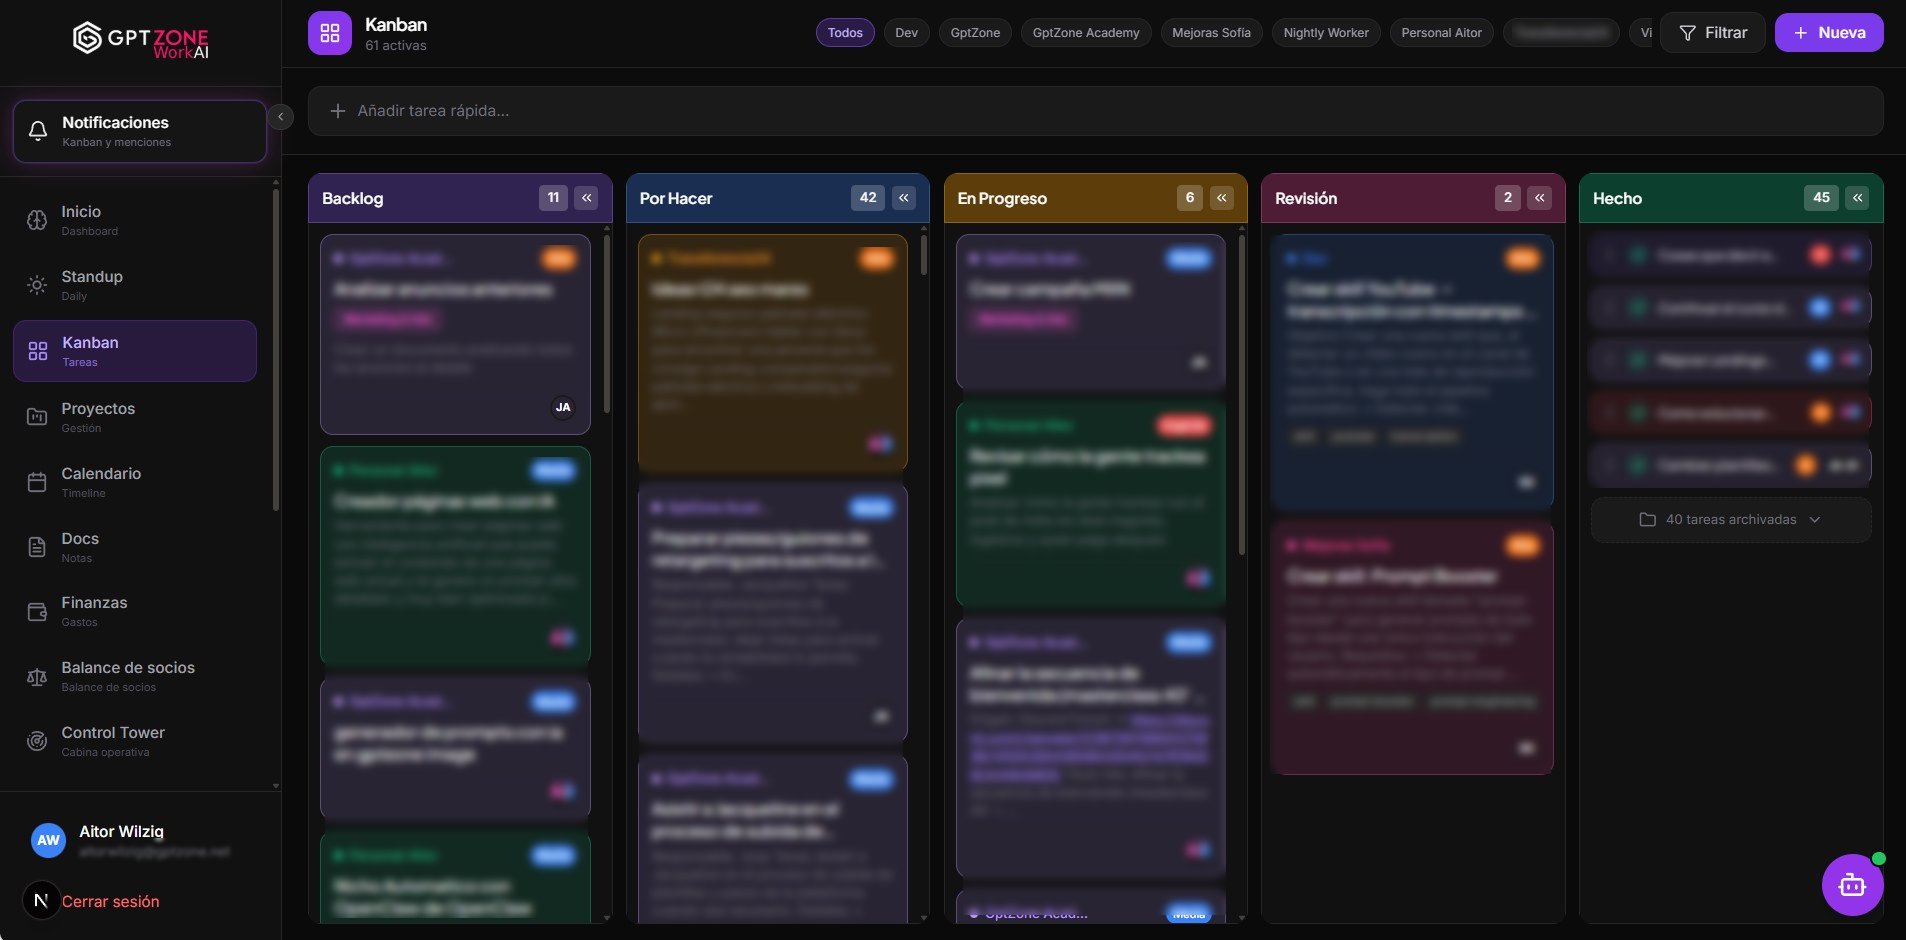Open Finanzas via the wallet icon
This screenshot has height=940, width=1906.
tap(37, 611)
